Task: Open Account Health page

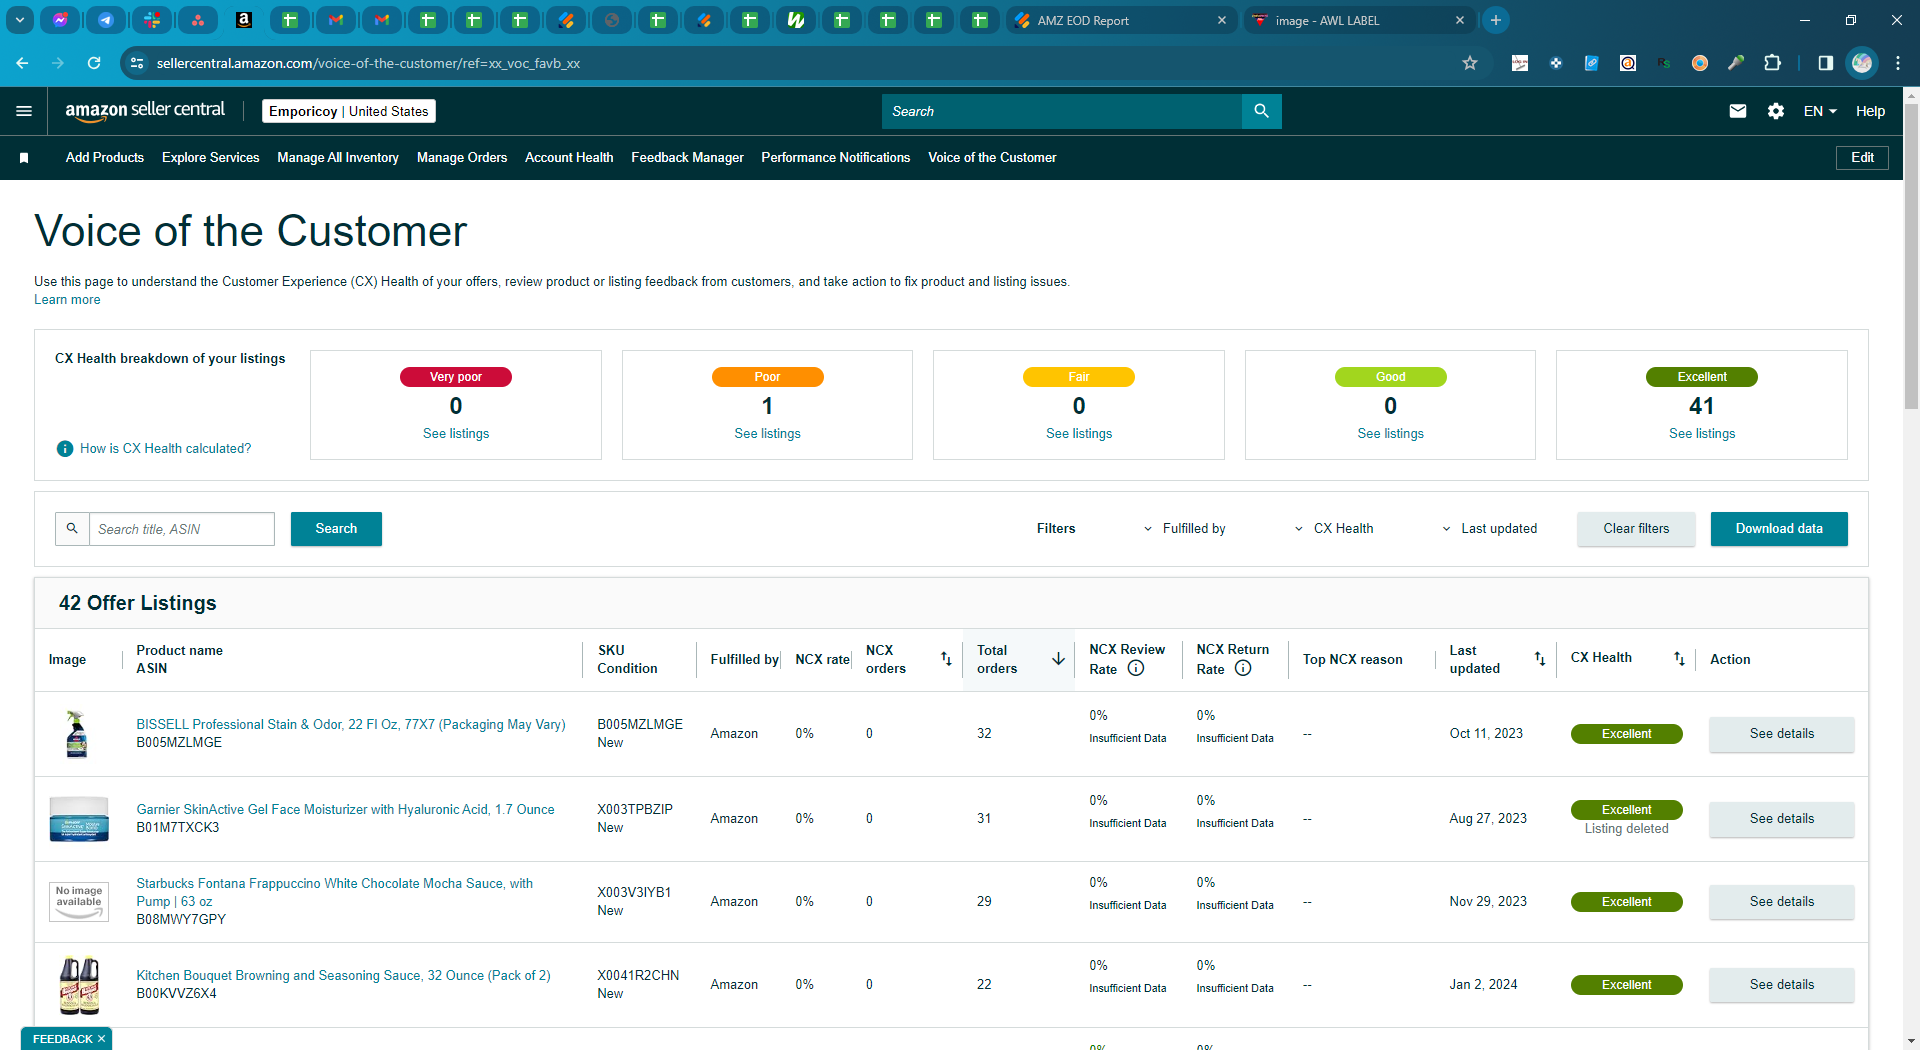Action: tap(569, 158)
